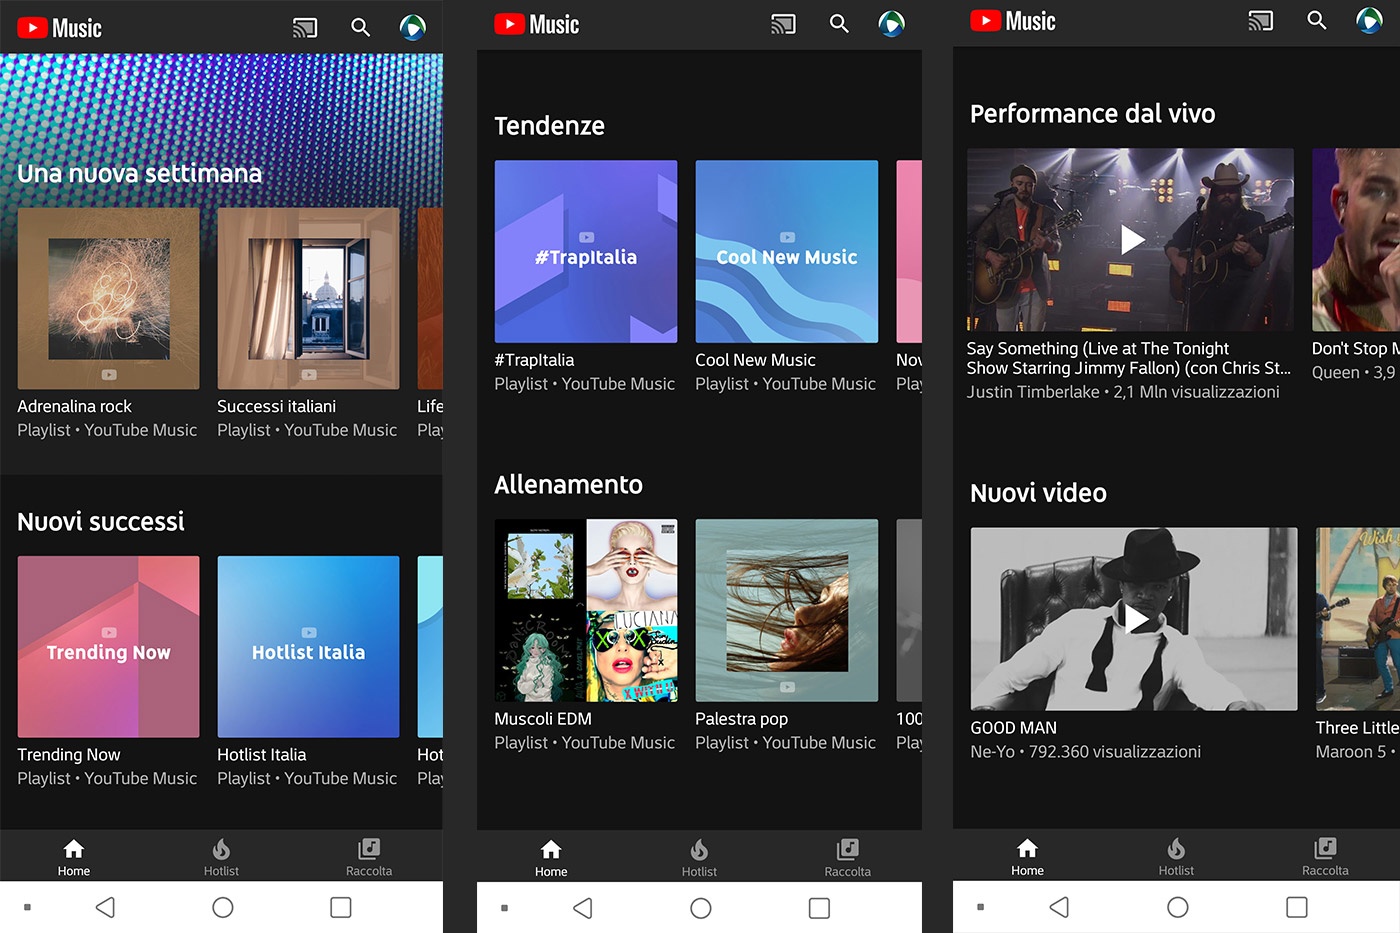The image size is (1400, 933).
Task: Tap Android back button in left screen
Action: tap(105, 907)
